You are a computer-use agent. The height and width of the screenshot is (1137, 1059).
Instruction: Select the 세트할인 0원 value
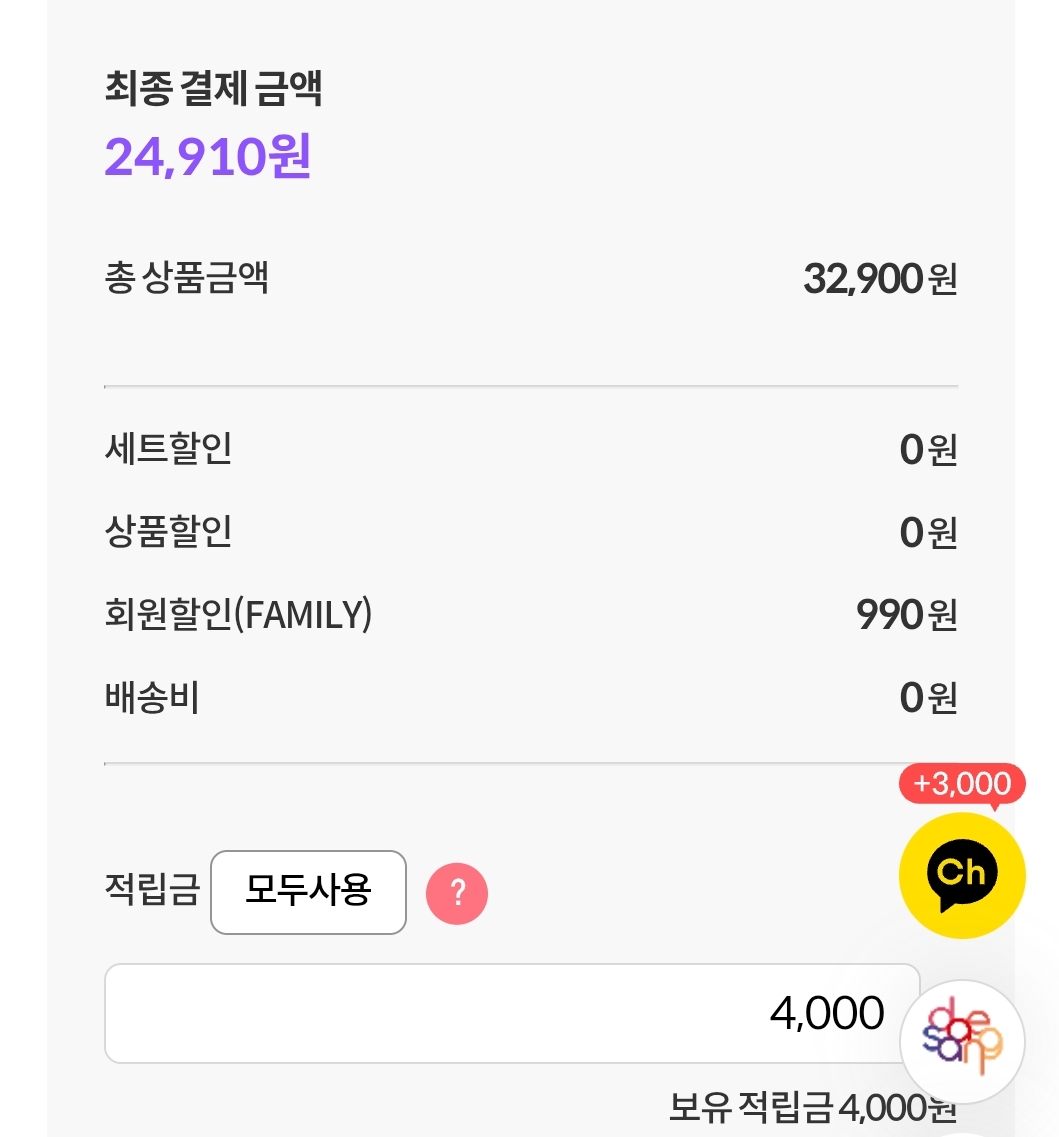point(928,451)
